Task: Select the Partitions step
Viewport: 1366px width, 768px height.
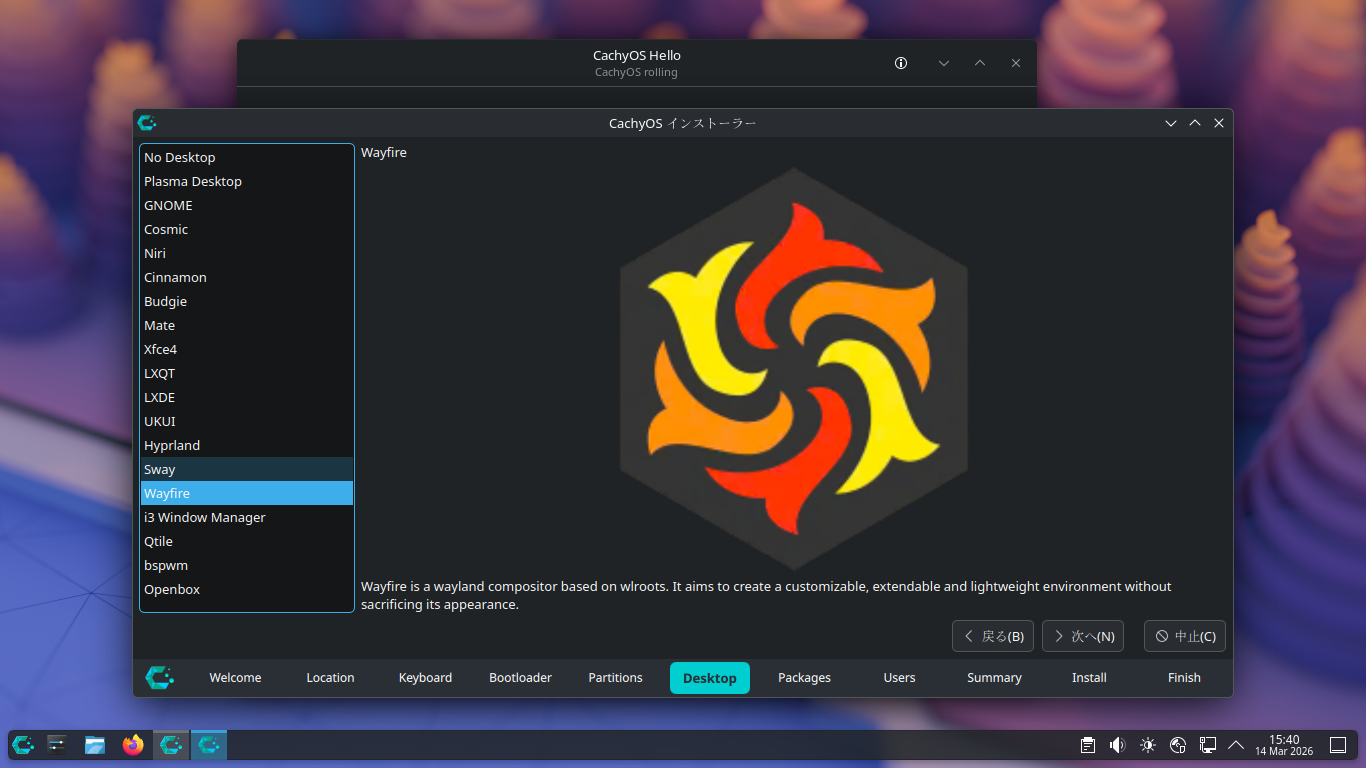Action: pyautogui.click(x=615, y=678)
